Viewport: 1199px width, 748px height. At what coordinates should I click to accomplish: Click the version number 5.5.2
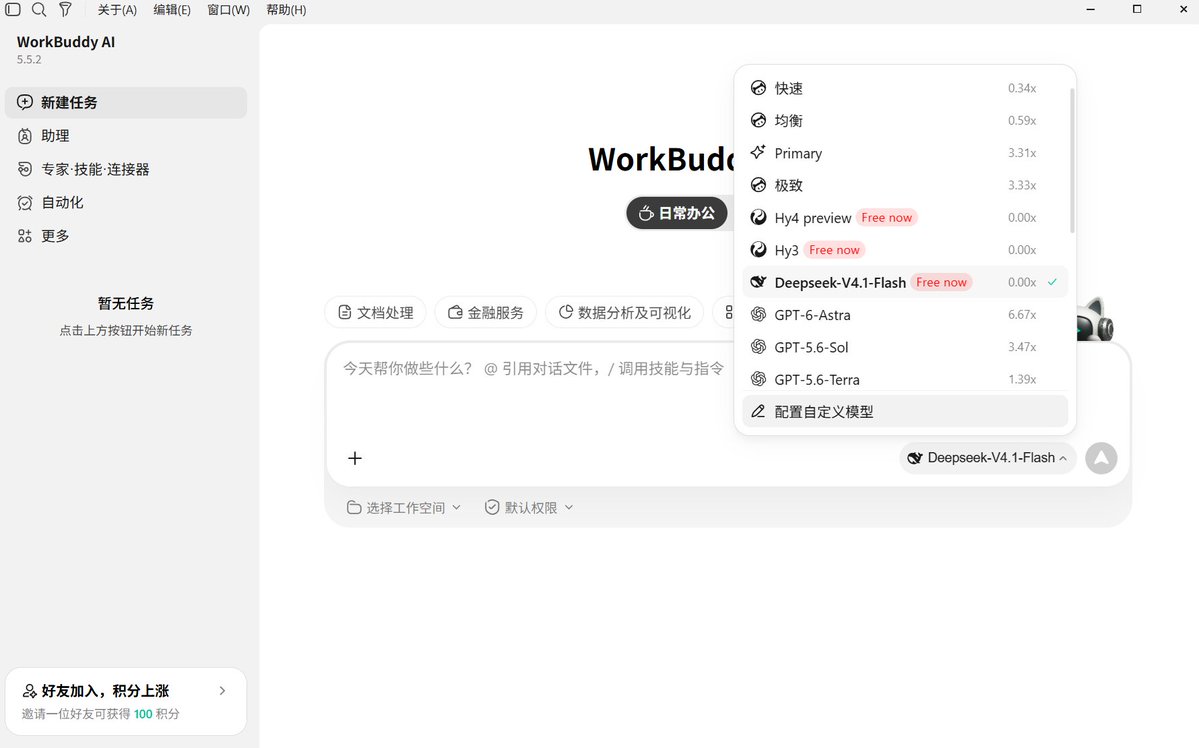pyautogui.click(x=29, y=60)
